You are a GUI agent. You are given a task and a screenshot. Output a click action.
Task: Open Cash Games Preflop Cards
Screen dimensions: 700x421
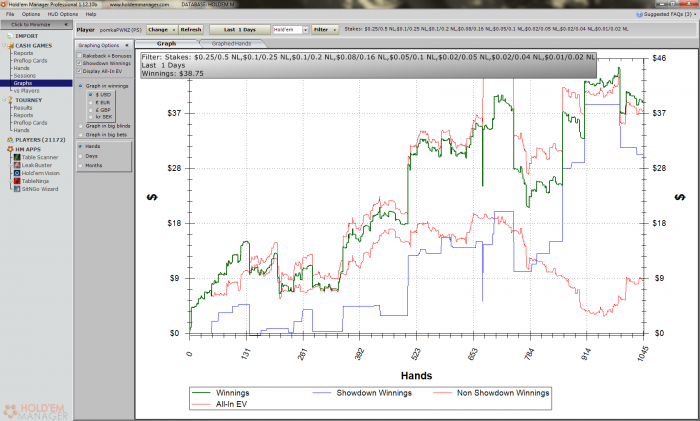click(x=30, y=61)
